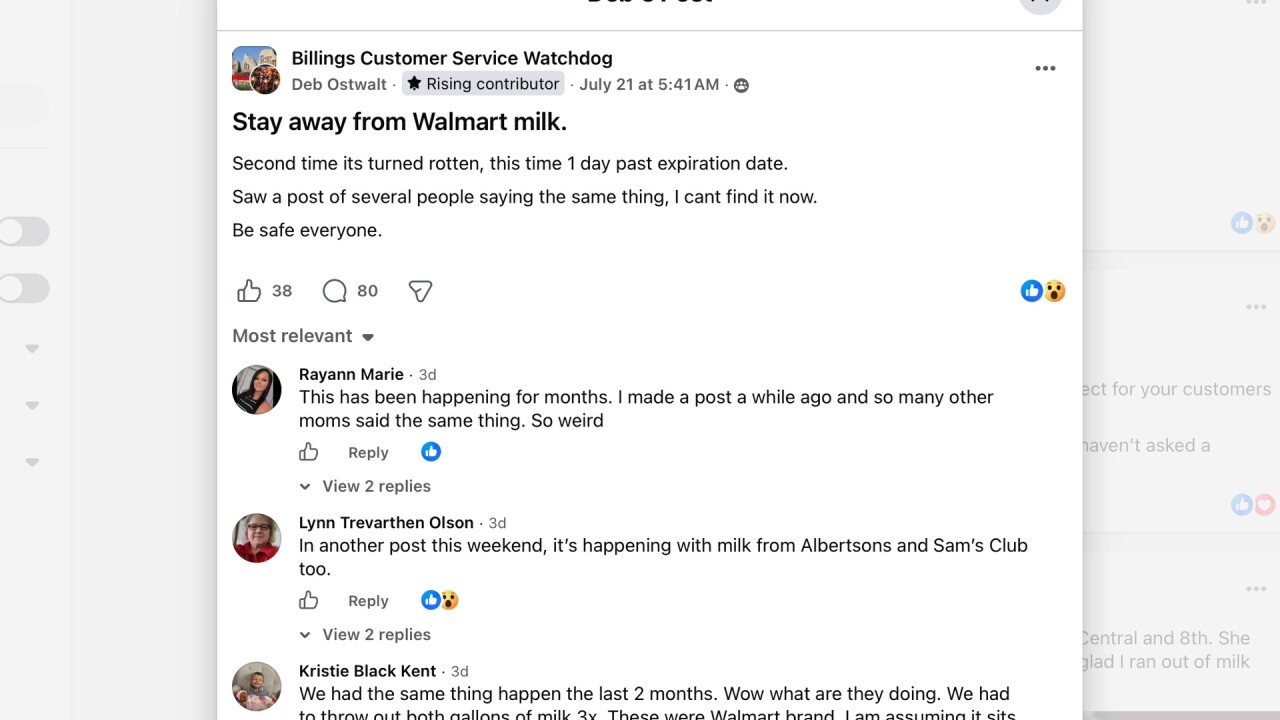Open the three-dot post options menu

tap(1045, 68)
